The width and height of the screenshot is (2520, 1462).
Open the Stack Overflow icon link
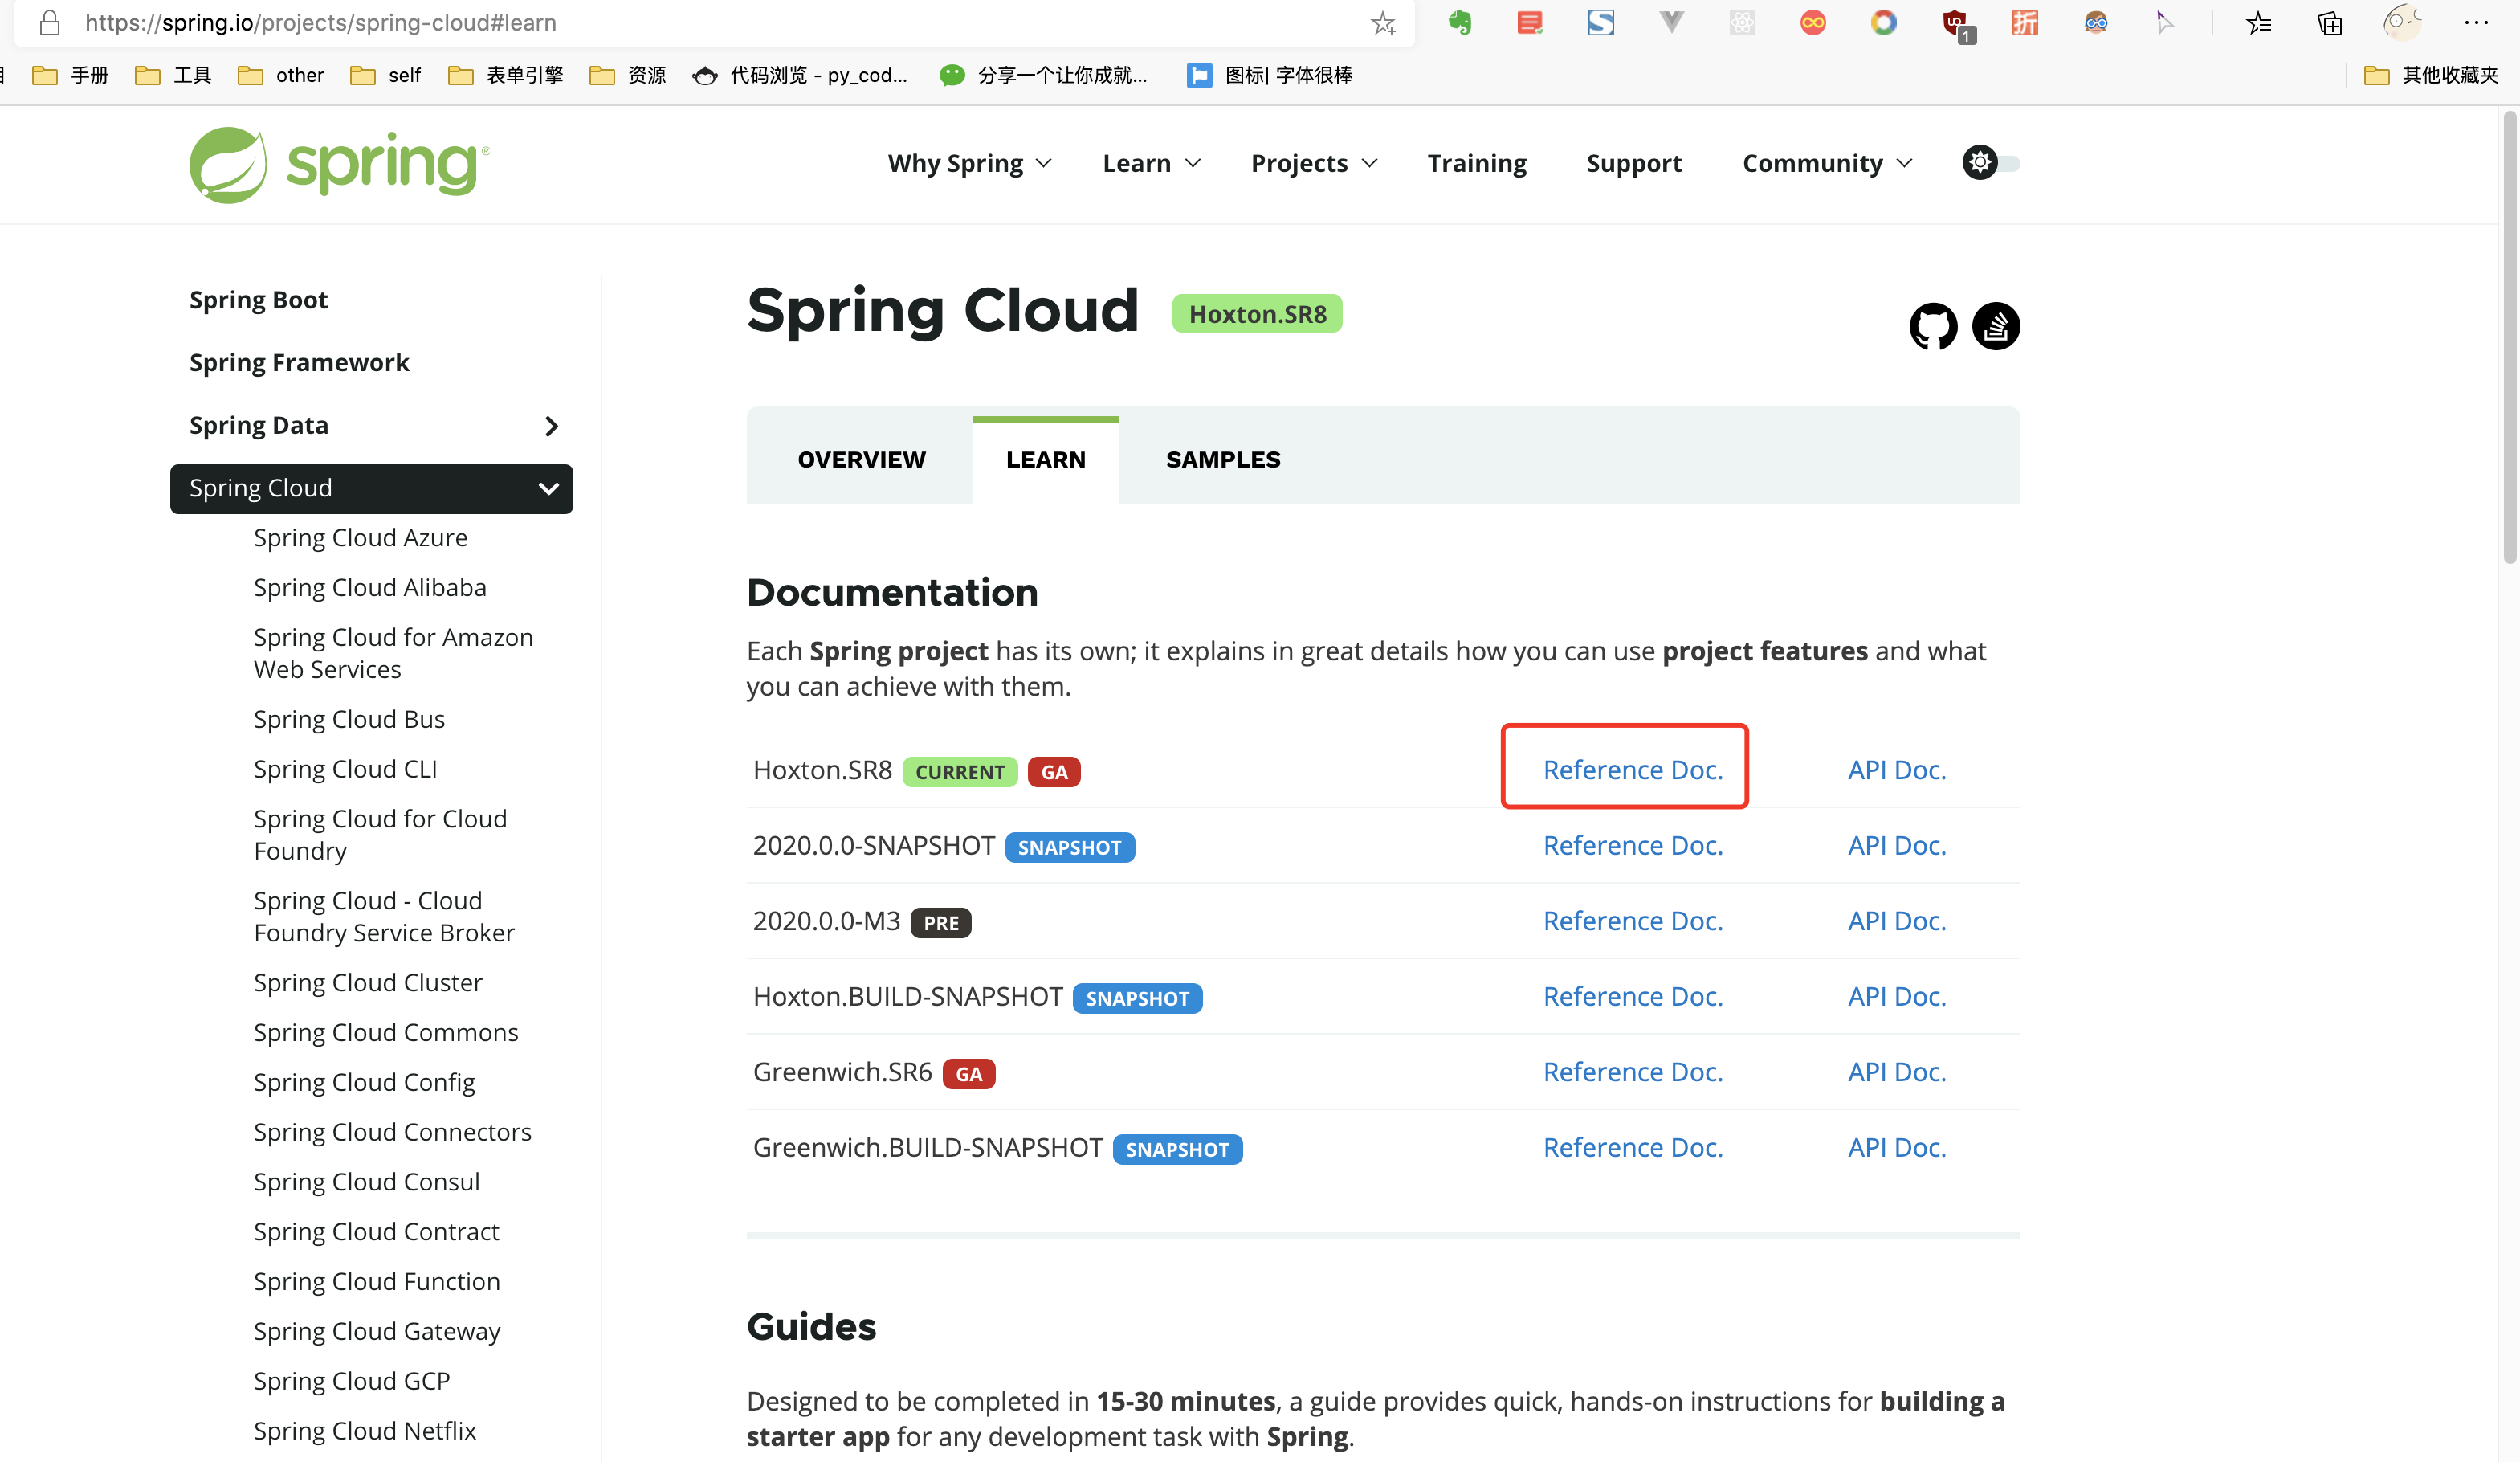(x=1995, y=326)
